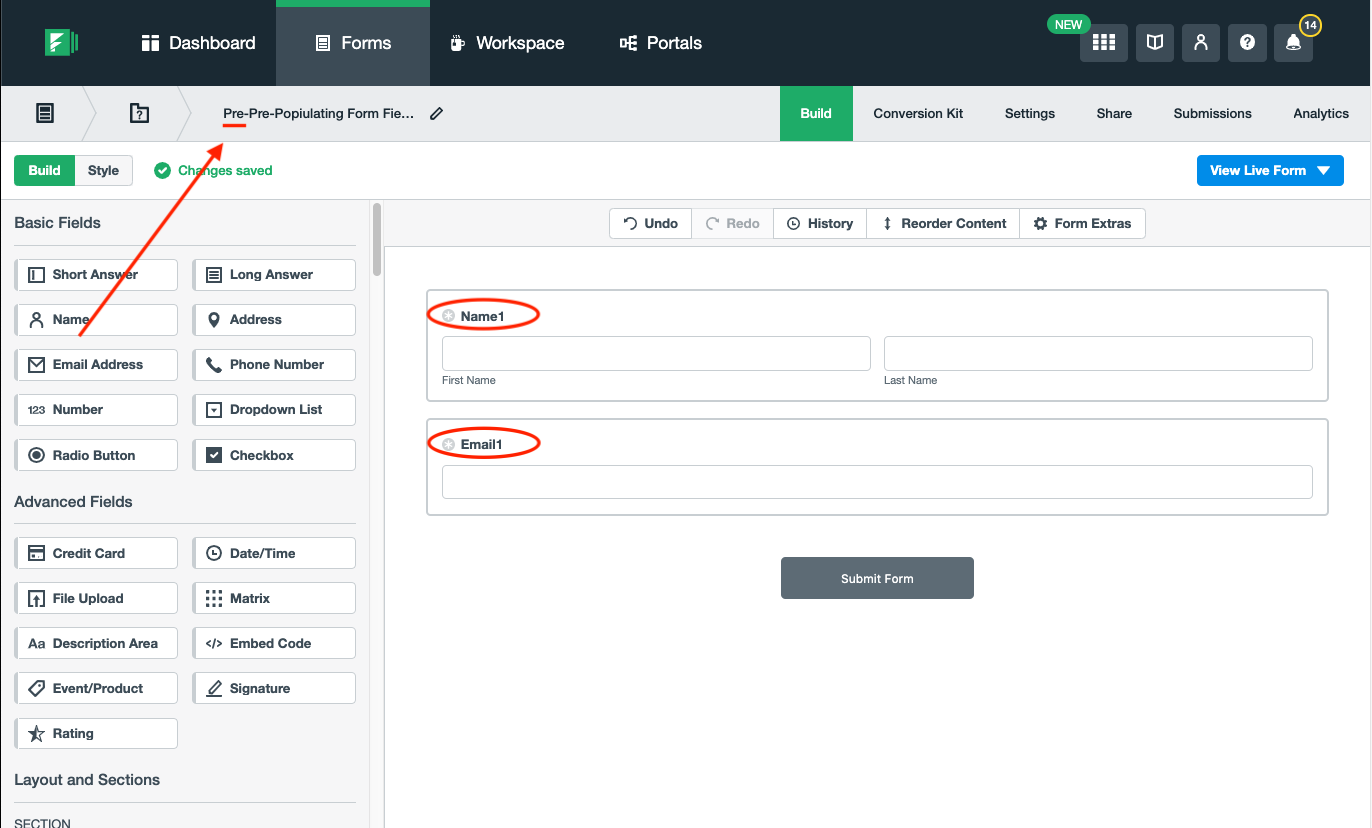Open the user account icon
Screen dimensions: 1372x828
[x=1201, y=43]
